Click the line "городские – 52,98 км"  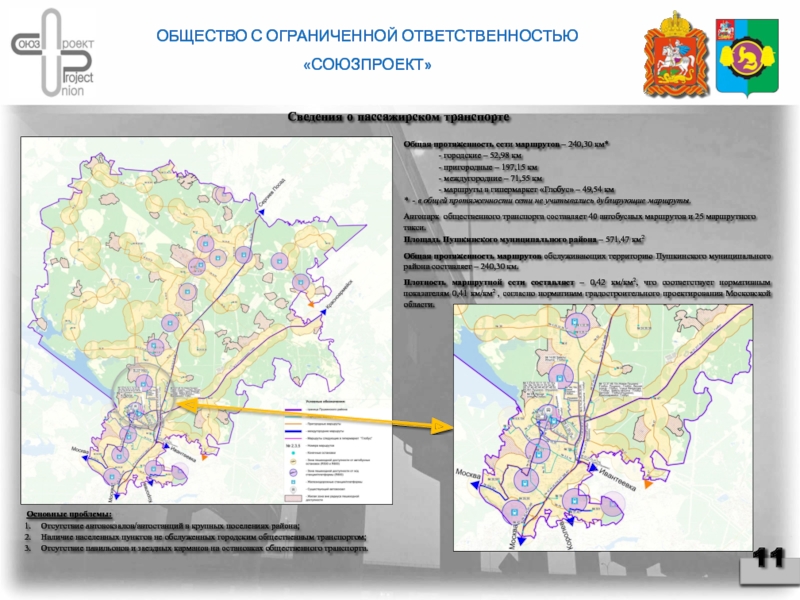click(480, 156)
